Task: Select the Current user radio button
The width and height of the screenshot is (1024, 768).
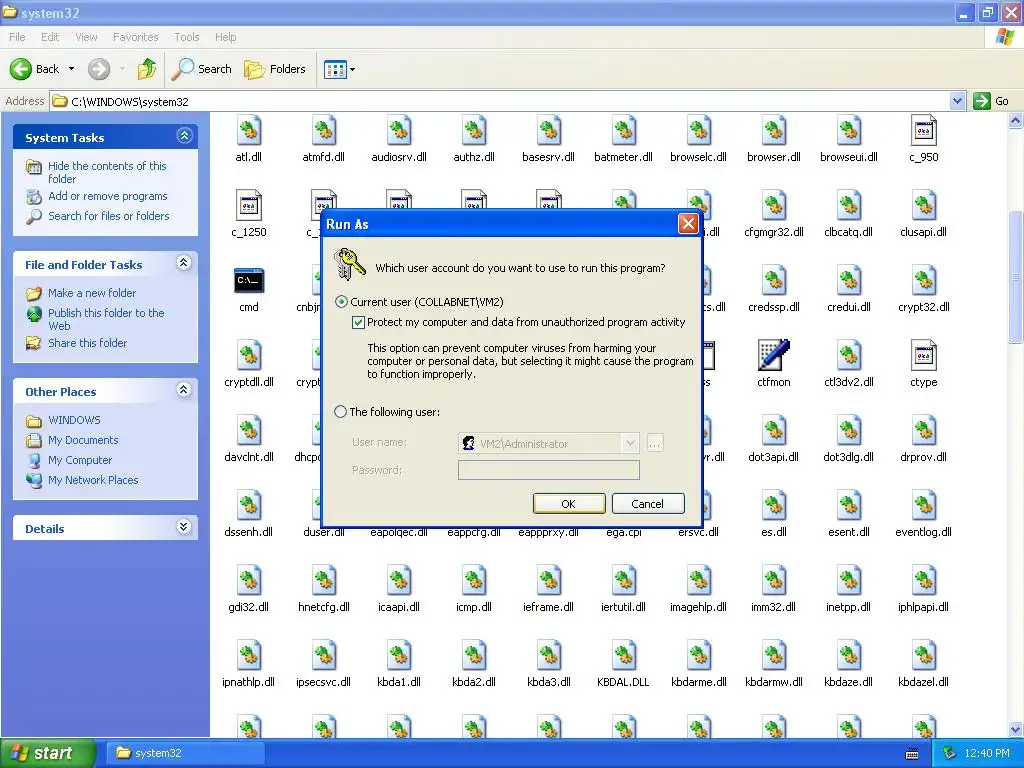Action: click(341, 302)
